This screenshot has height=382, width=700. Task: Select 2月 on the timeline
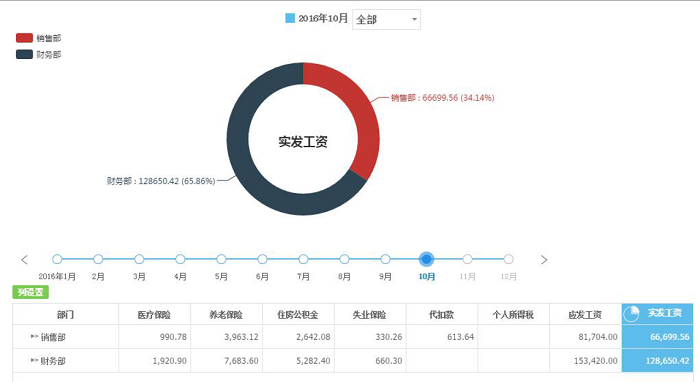(98, 259)
